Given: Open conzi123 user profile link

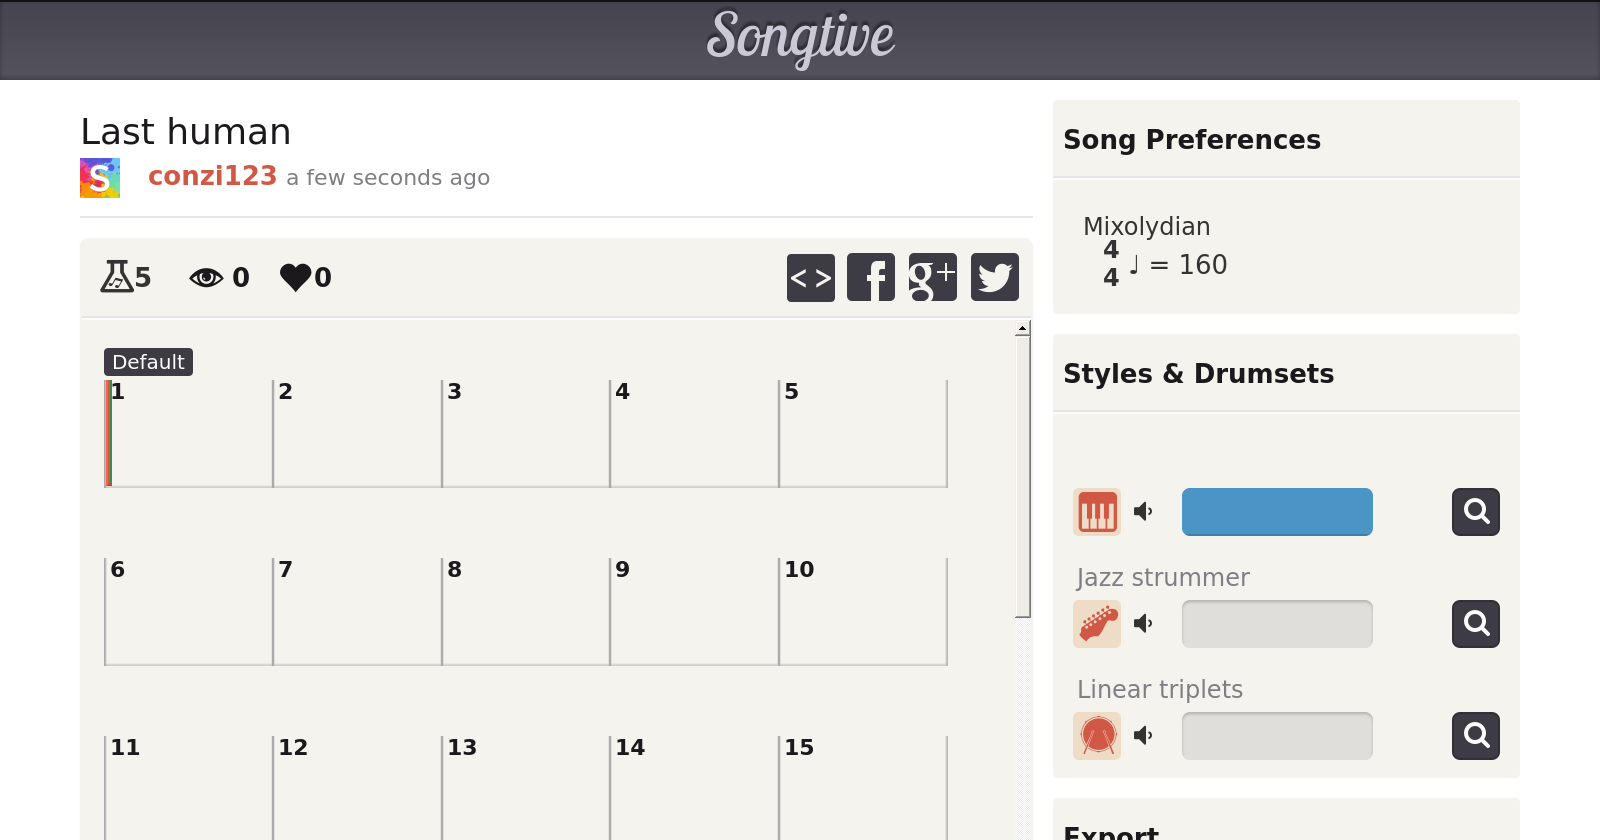Looking at the screenshot, I should (212, 176).
